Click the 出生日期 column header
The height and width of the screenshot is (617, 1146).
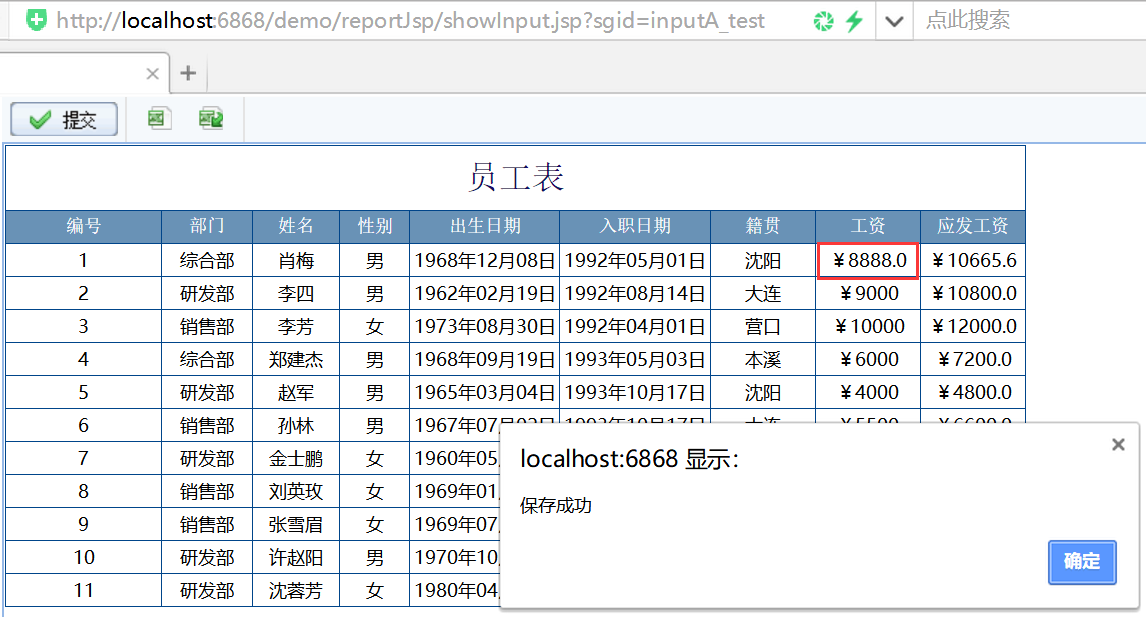[485, 227]
